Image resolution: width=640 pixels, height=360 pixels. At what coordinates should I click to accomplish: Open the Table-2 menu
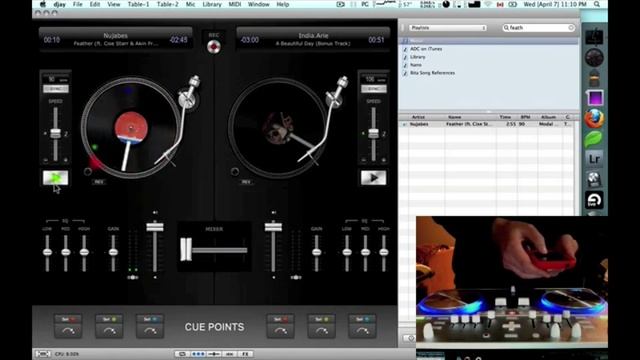tap(168, 4)
